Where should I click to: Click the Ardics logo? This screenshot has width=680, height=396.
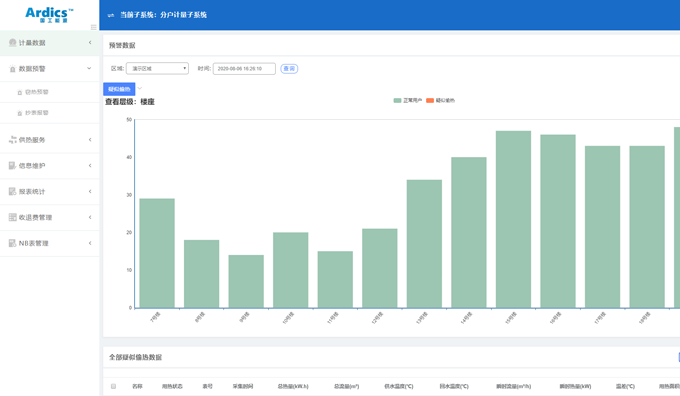tap(49, 15)
